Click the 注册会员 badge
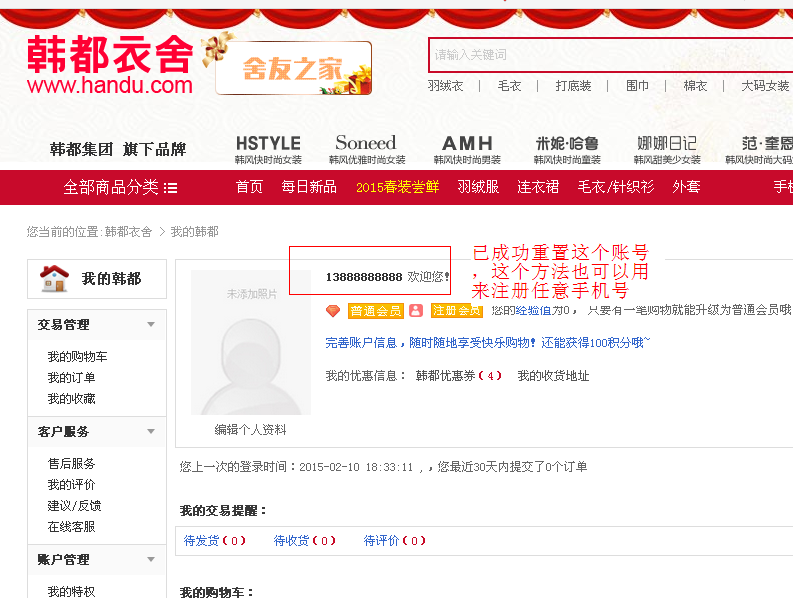793x598 pixels. 457,310
